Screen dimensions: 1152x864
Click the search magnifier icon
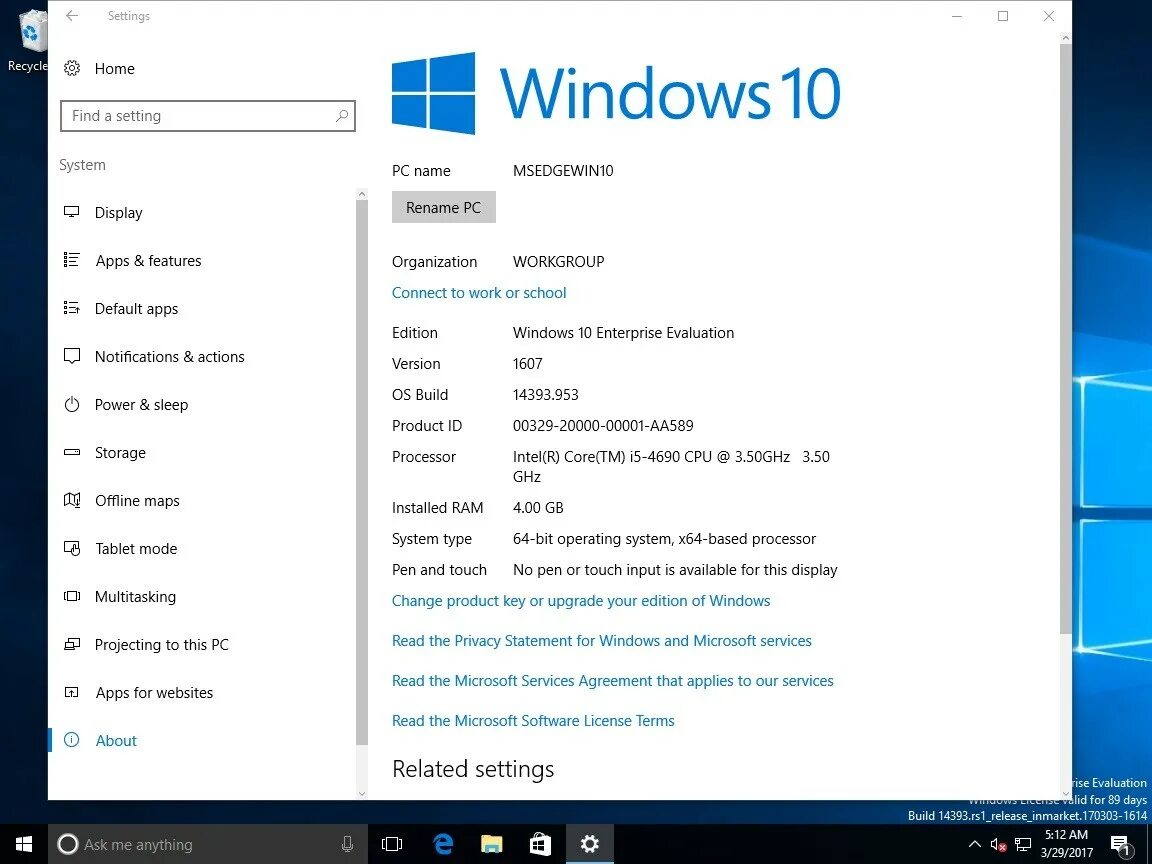click(x=342, y=115)
